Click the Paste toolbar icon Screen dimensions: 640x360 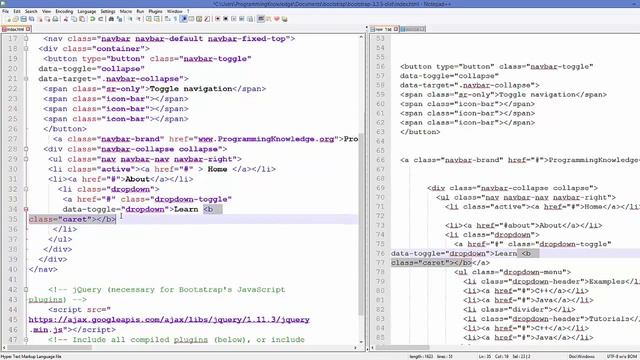coord(82,19)
